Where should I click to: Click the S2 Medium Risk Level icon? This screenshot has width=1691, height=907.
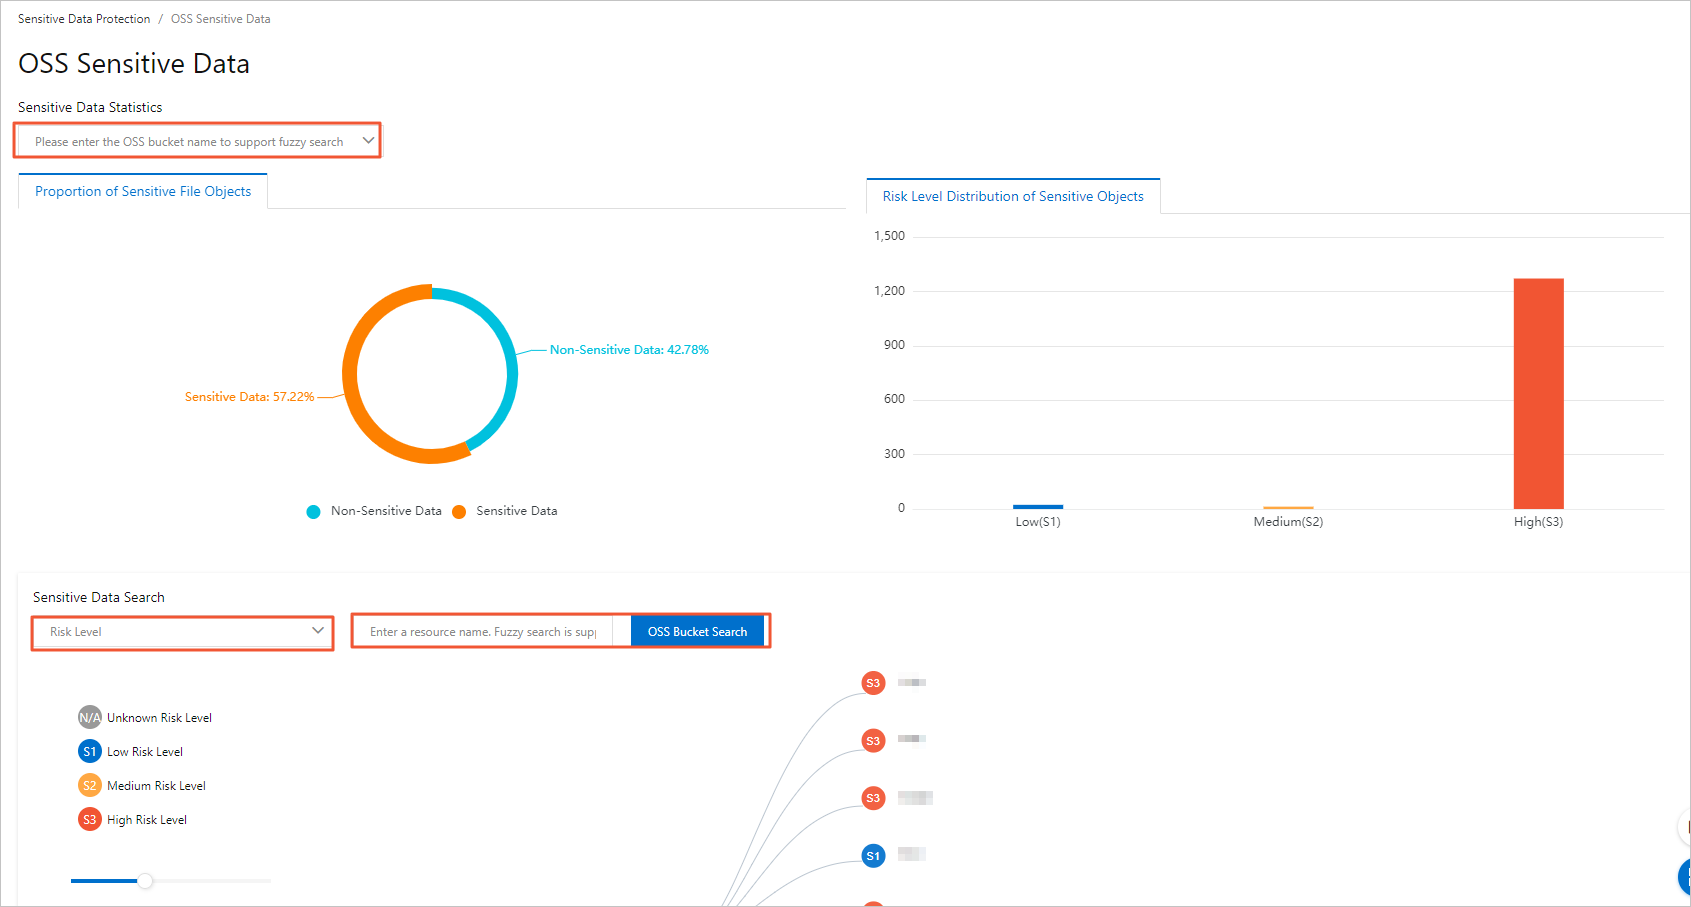90,785
